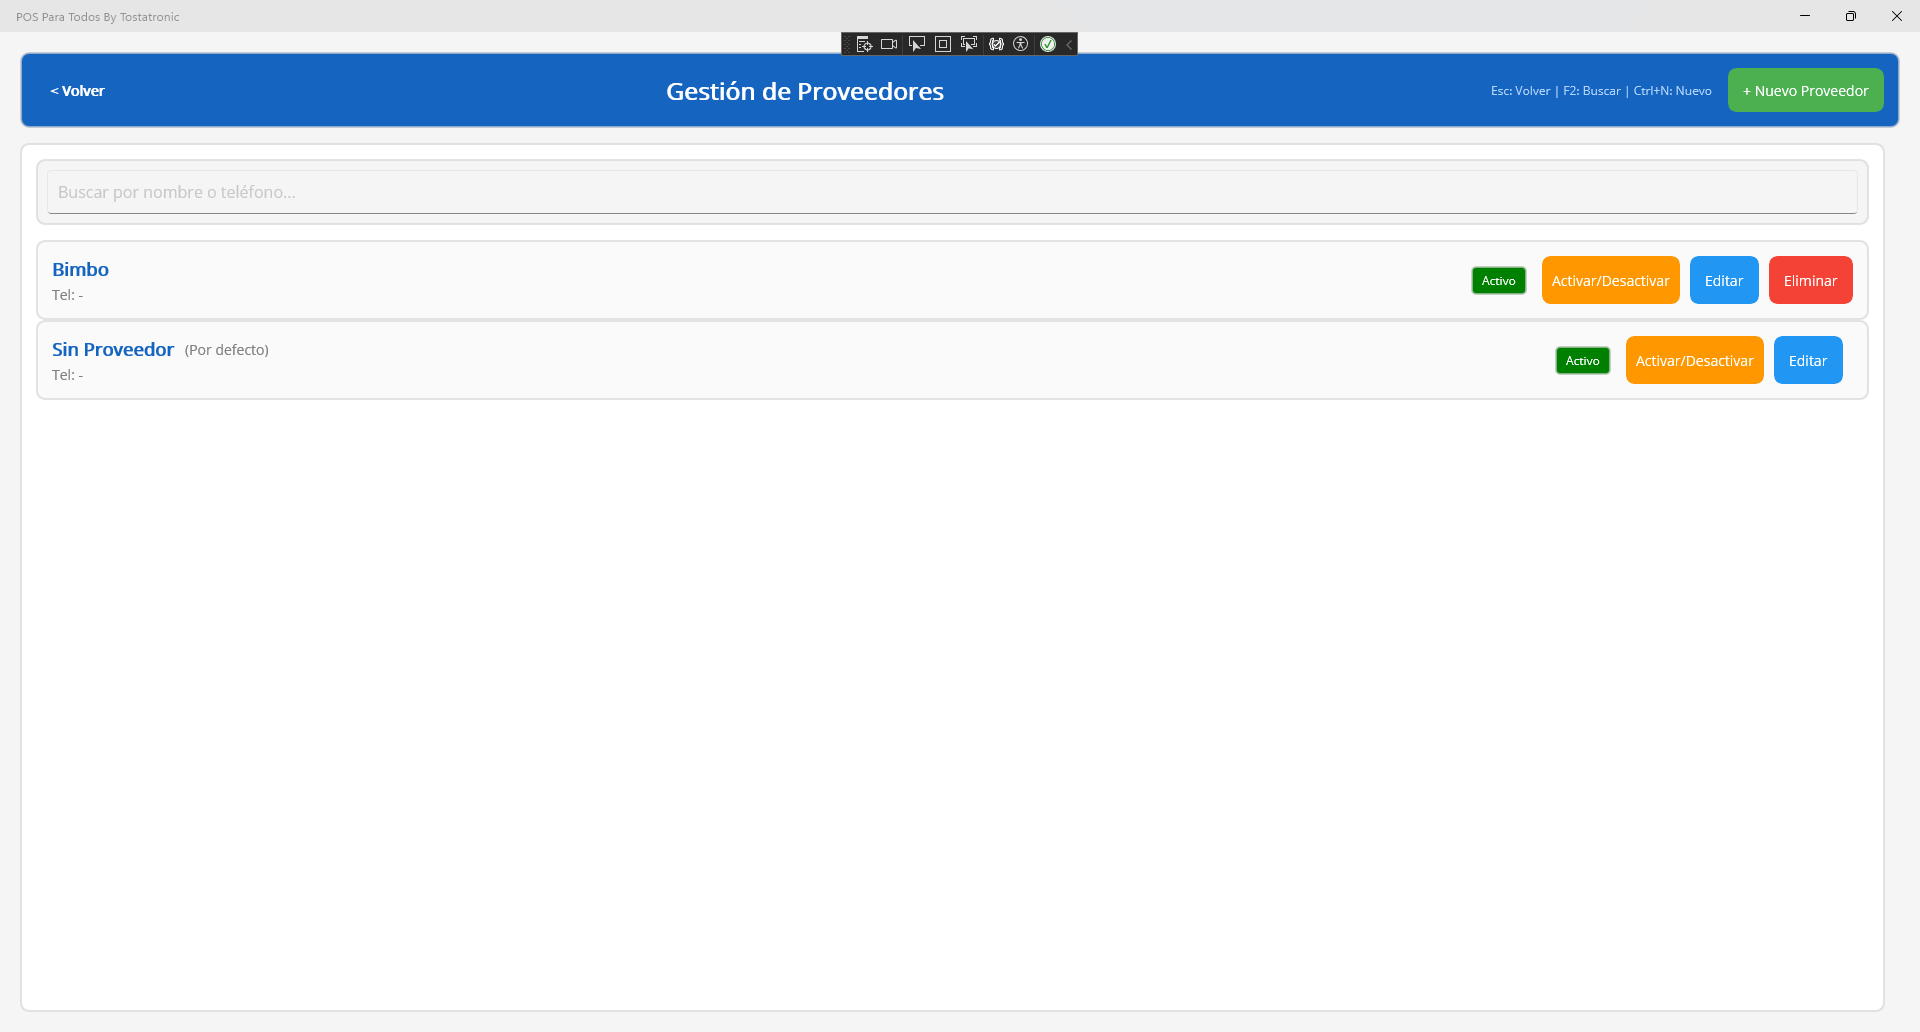Toggle the display layout adorners icon
Screen dimensions: 1920x1032
point(942,44)
